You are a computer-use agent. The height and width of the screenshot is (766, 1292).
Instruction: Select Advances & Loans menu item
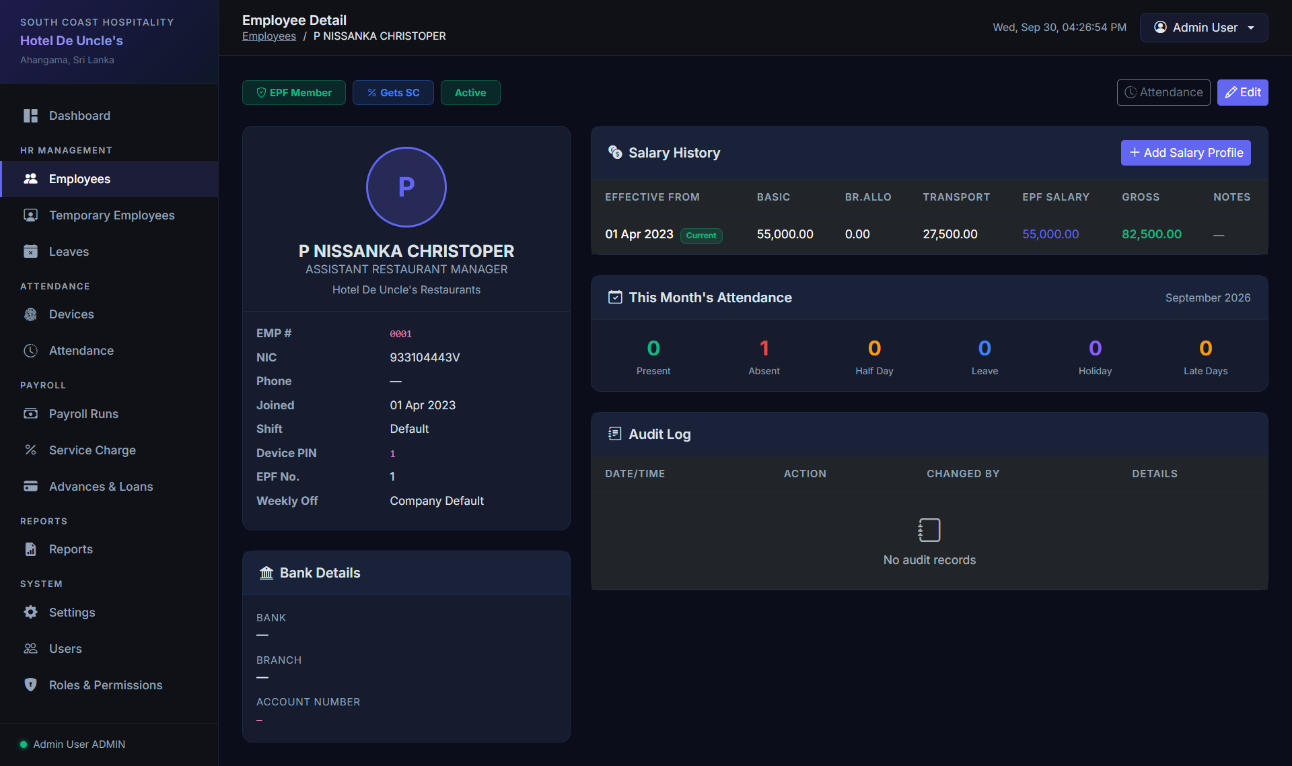(109, 487)
